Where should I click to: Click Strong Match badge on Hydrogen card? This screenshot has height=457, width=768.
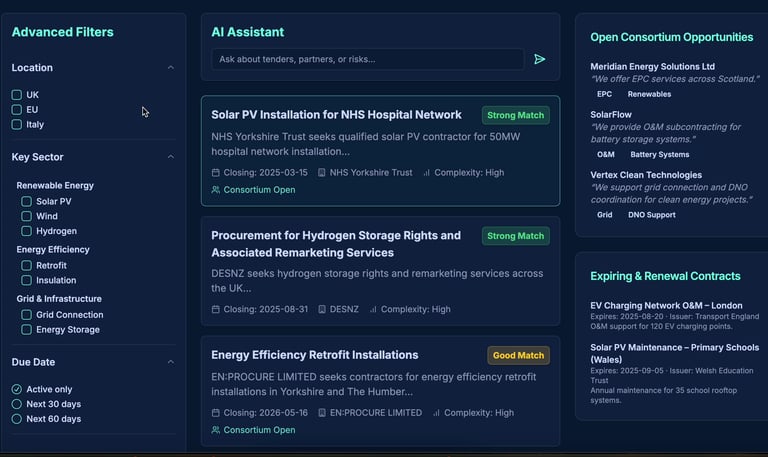point(515,236)
